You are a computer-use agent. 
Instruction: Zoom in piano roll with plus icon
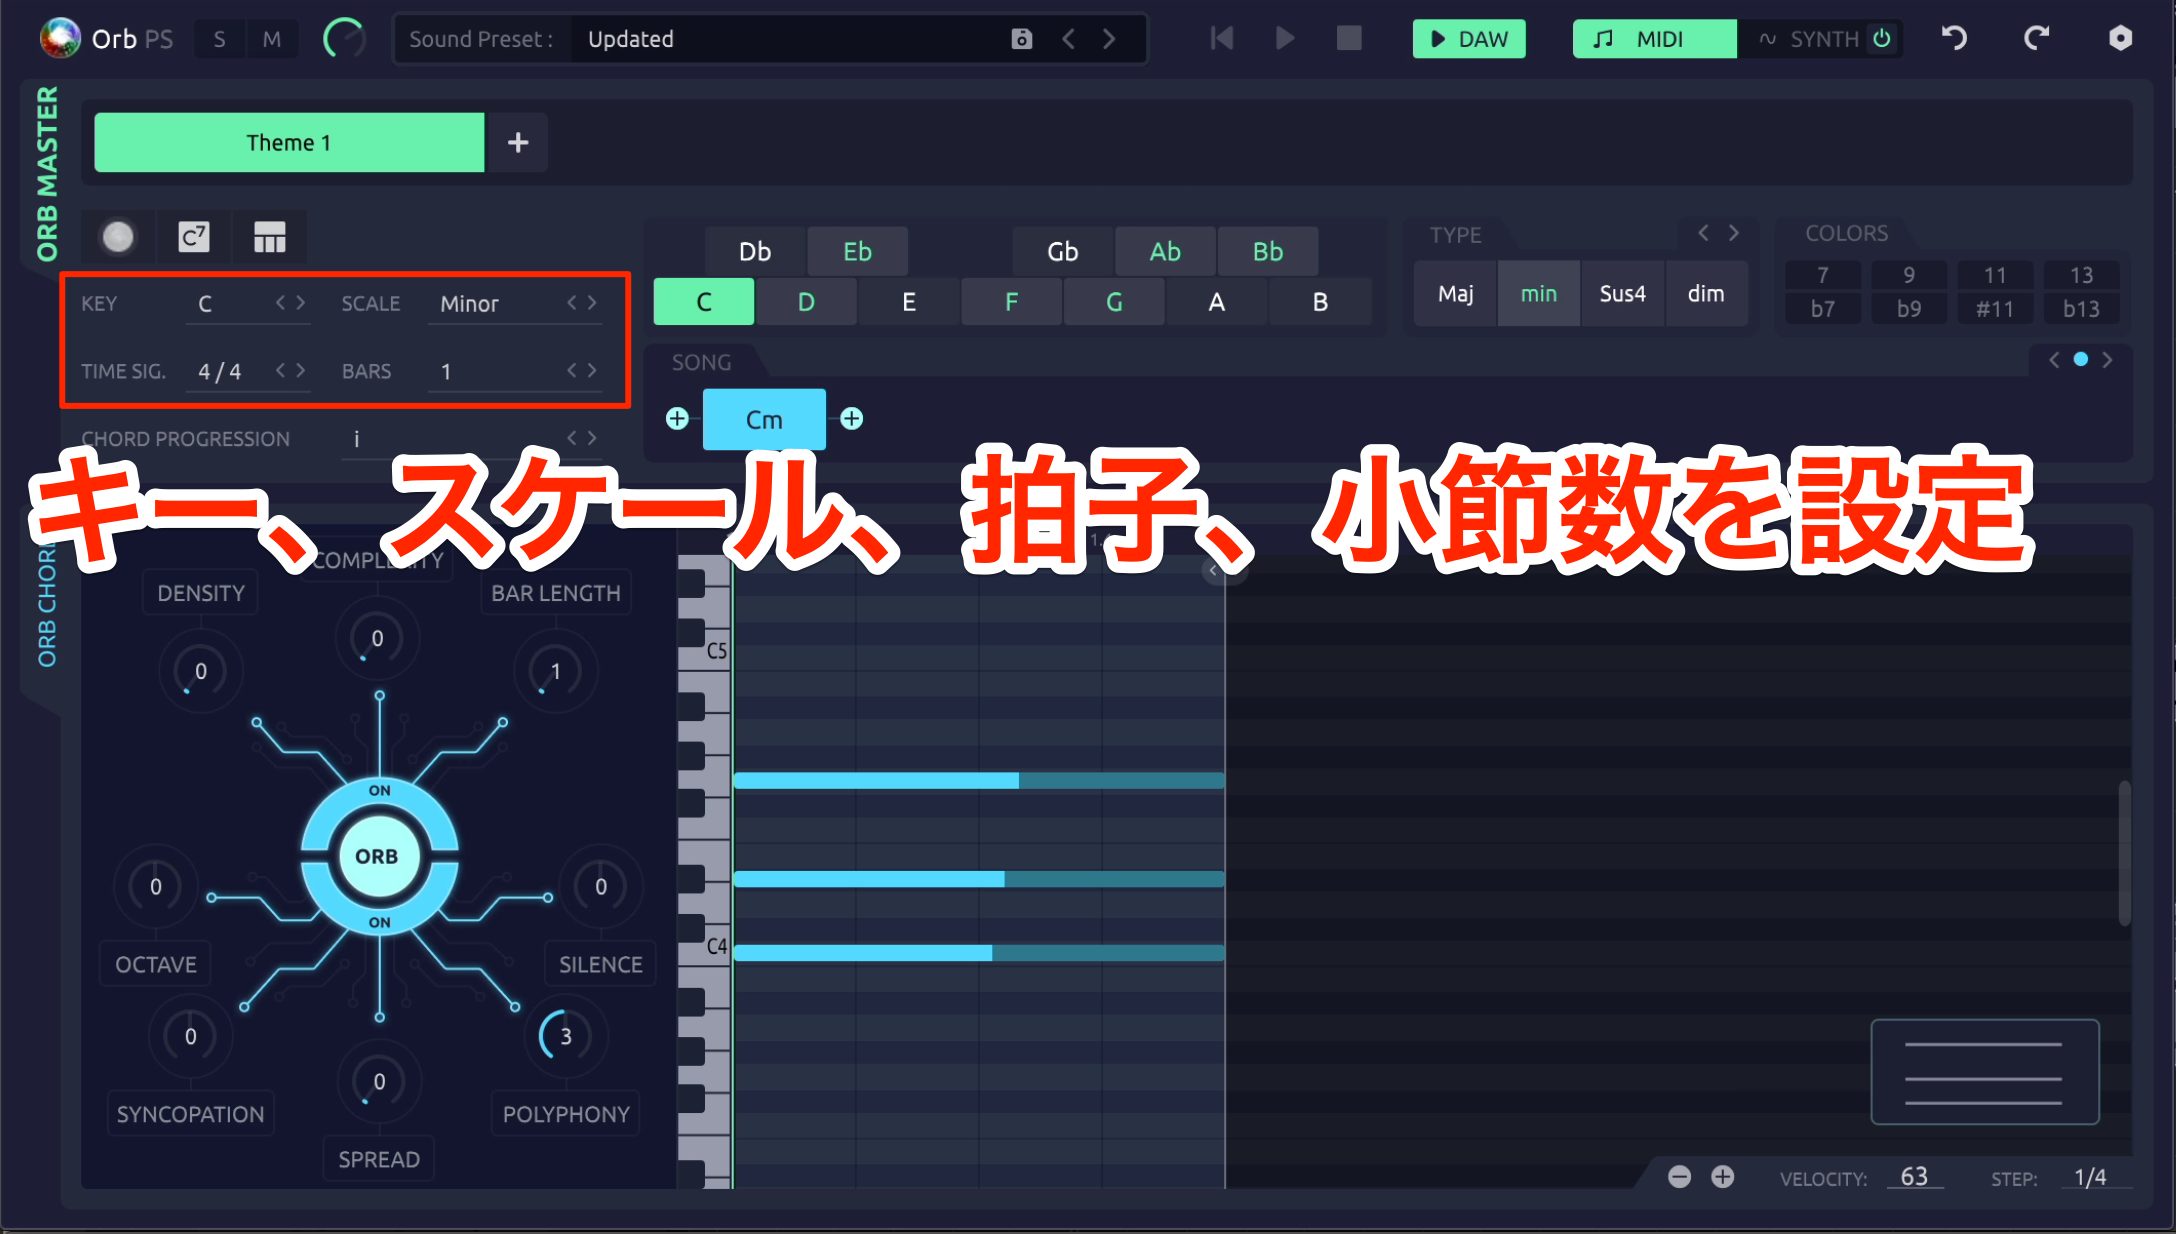pos(1722,1177)
